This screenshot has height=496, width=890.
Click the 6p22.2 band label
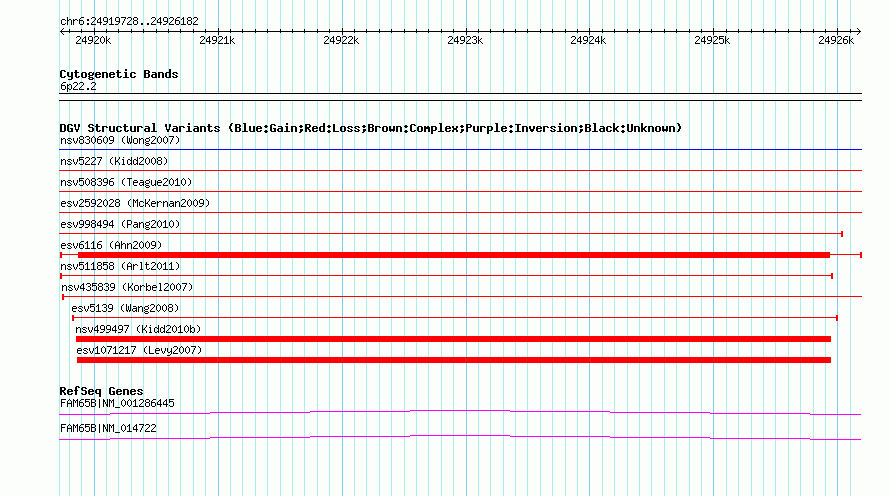(78, 86)
